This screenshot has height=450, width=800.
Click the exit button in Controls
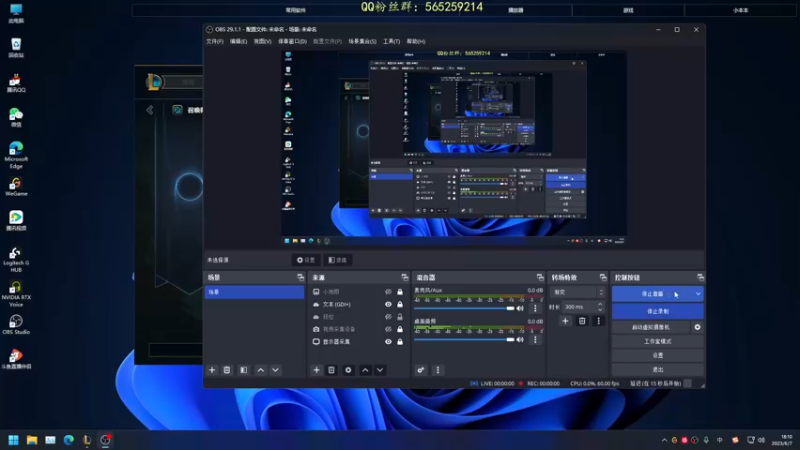pos(658,369)
